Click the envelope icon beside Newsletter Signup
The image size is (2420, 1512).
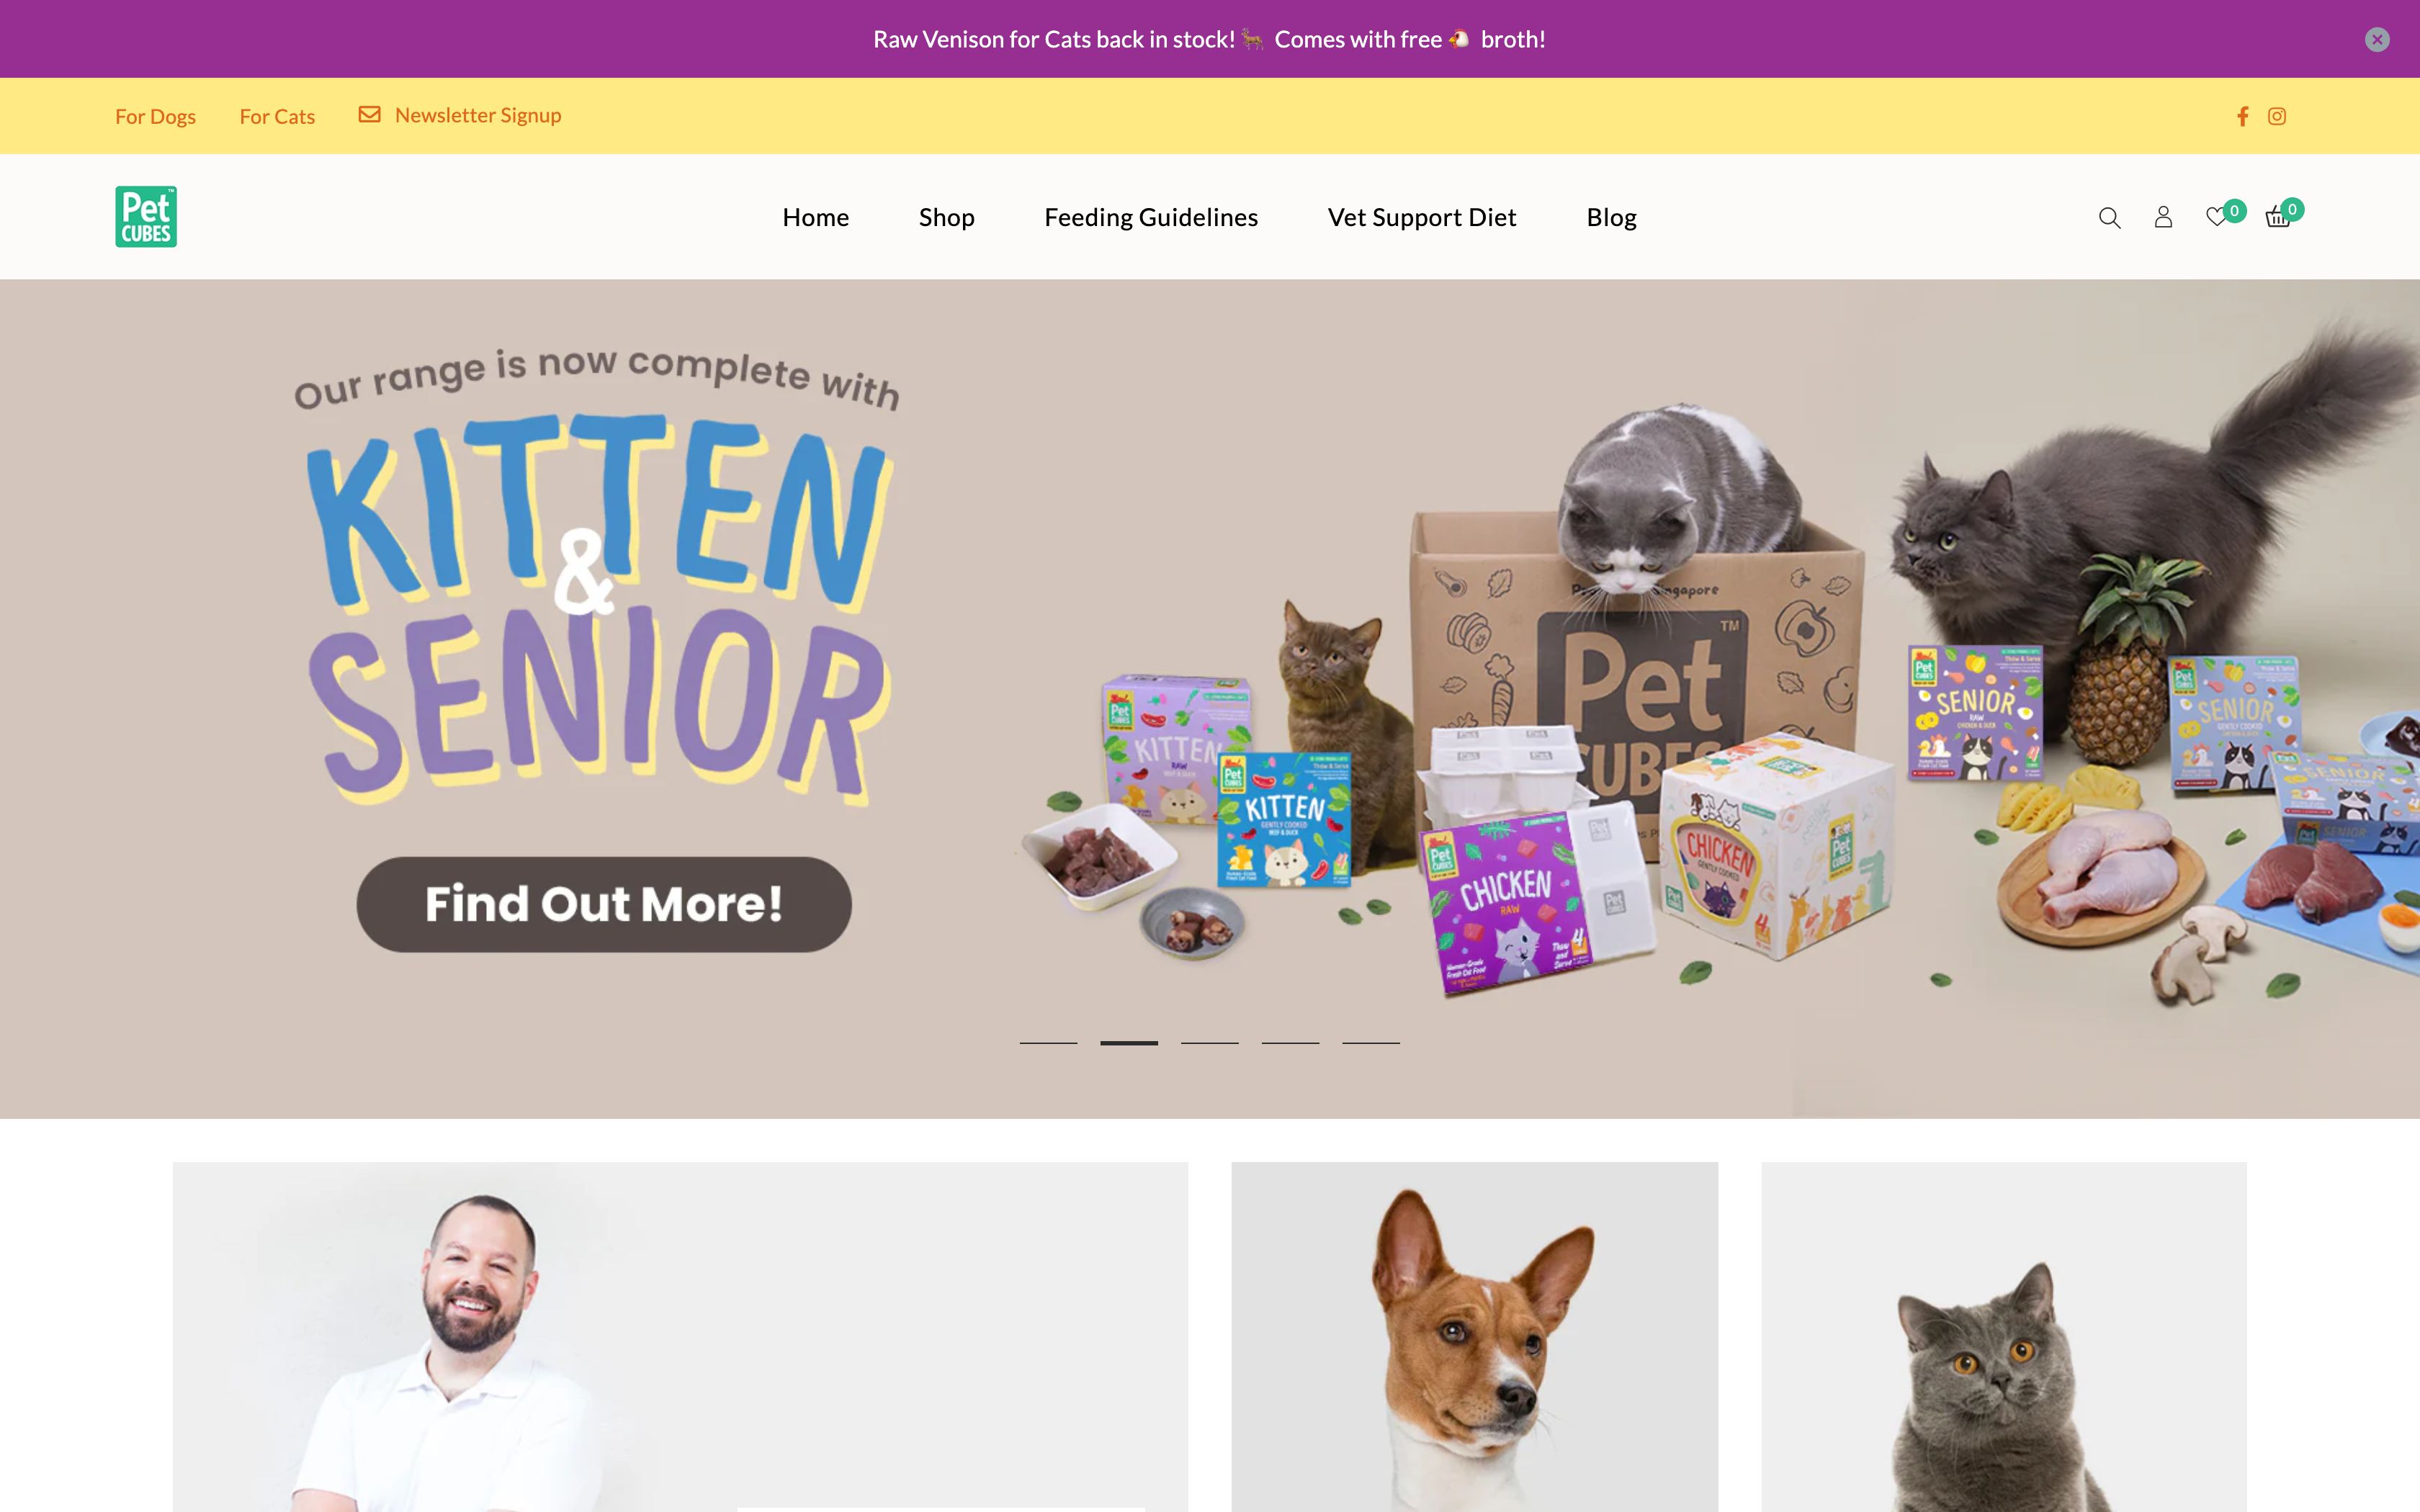click(370, 114)
